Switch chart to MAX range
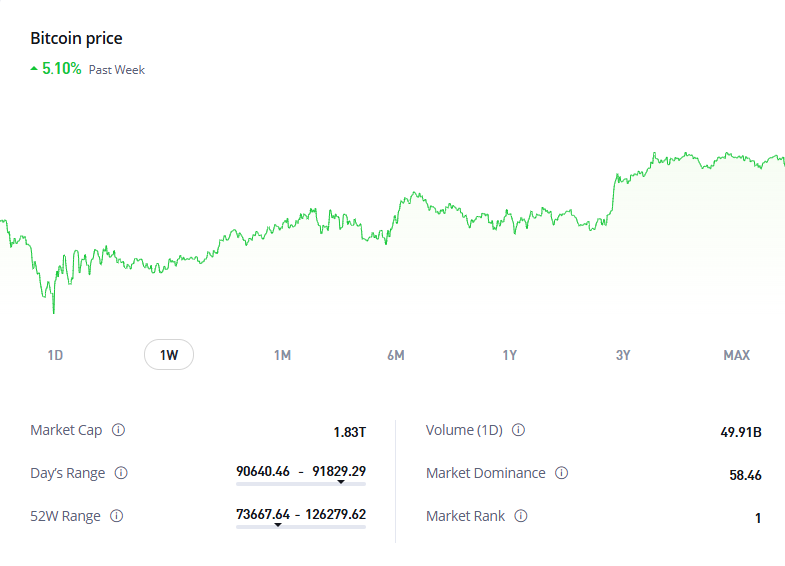The image size is (785, 566). pyautogui.click(x=736, y=355)
